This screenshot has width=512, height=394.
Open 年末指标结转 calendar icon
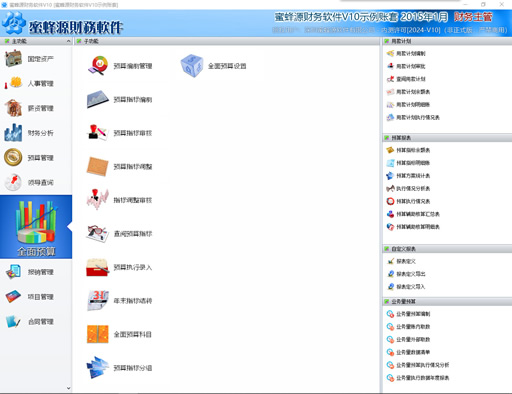(x=98, y=300)
